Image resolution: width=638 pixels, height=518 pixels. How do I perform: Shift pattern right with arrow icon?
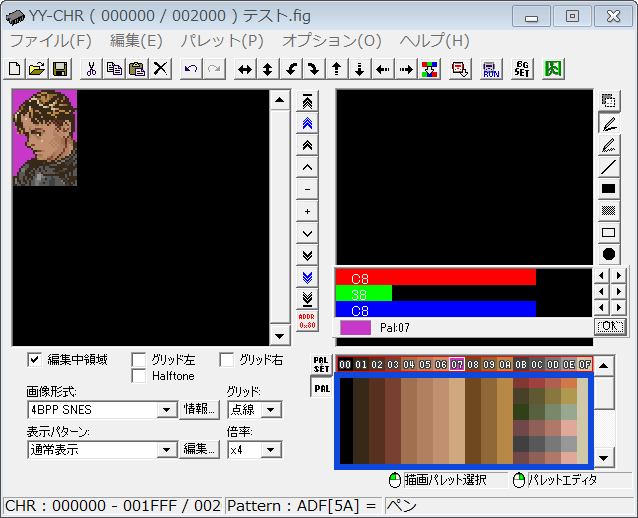[x=406, y=69]
